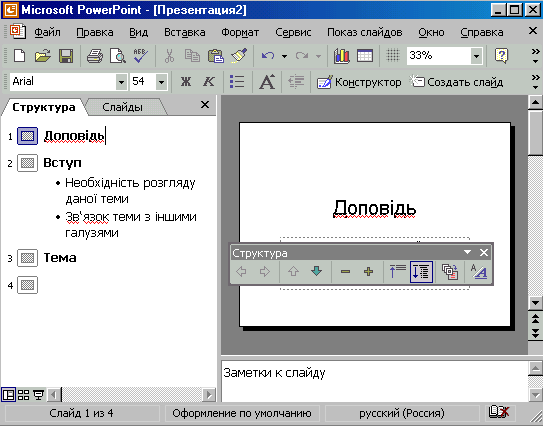Viewport: 543px width, 426px height.
Task: Close the outline pane with X
Action: click(205, 105)
